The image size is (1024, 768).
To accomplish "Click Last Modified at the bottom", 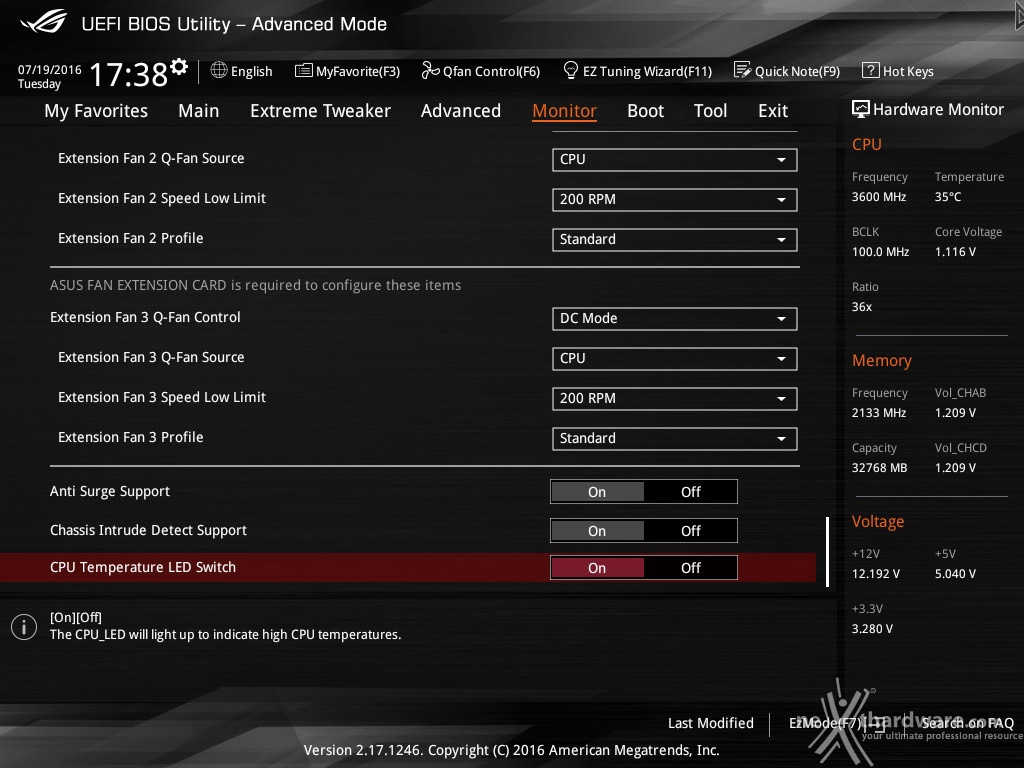I will pos(711,723).
